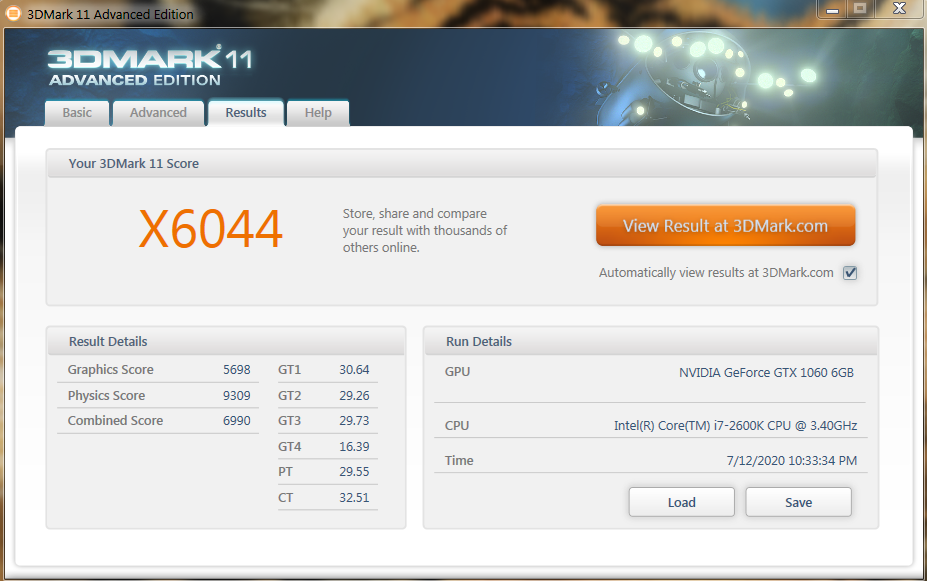
Task: Click the PT result 29.55
Action: coord(354,472)
